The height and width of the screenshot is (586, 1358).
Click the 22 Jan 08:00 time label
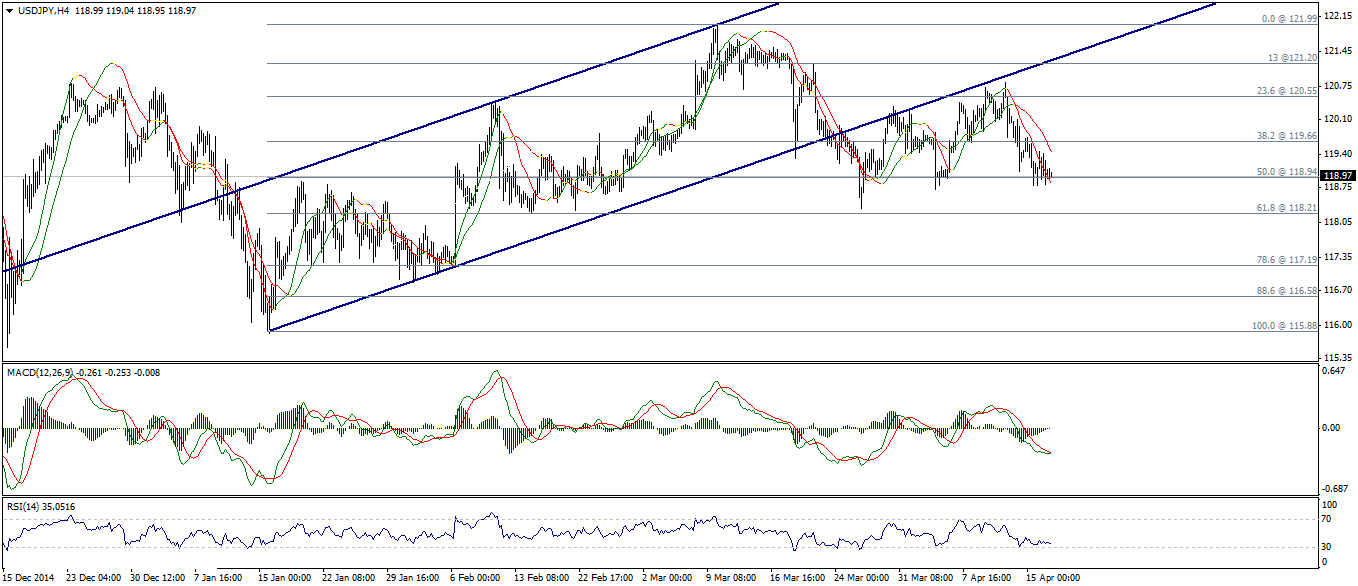(348, 577)
